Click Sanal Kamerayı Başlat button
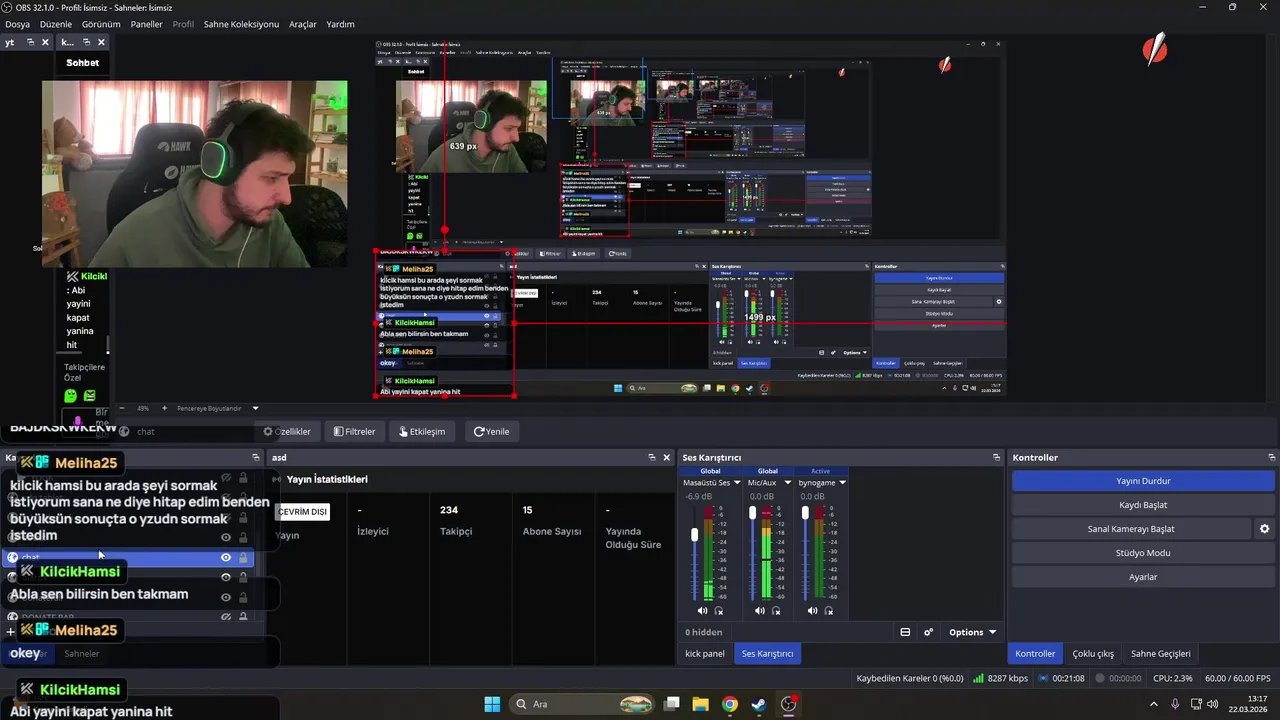The image size is (1280, 720). click(x=1131, y=529)
